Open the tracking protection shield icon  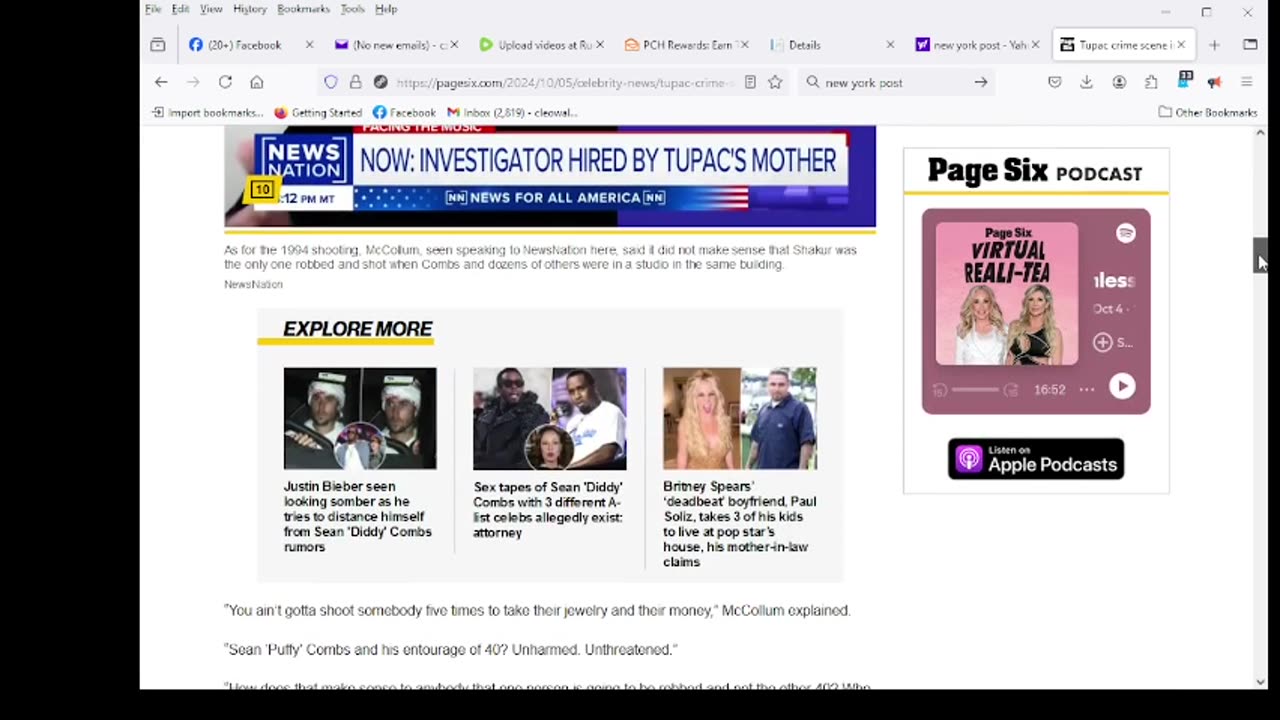click(x=331, y=82)
